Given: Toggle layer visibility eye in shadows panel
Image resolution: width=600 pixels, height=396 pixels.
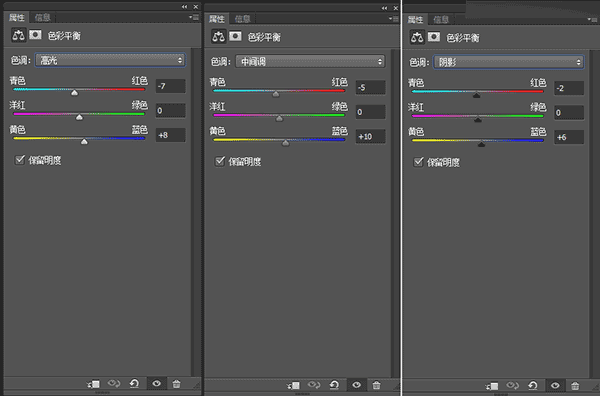Looking at the screenshot, I should pyautogui.click(x=555, y=385).
